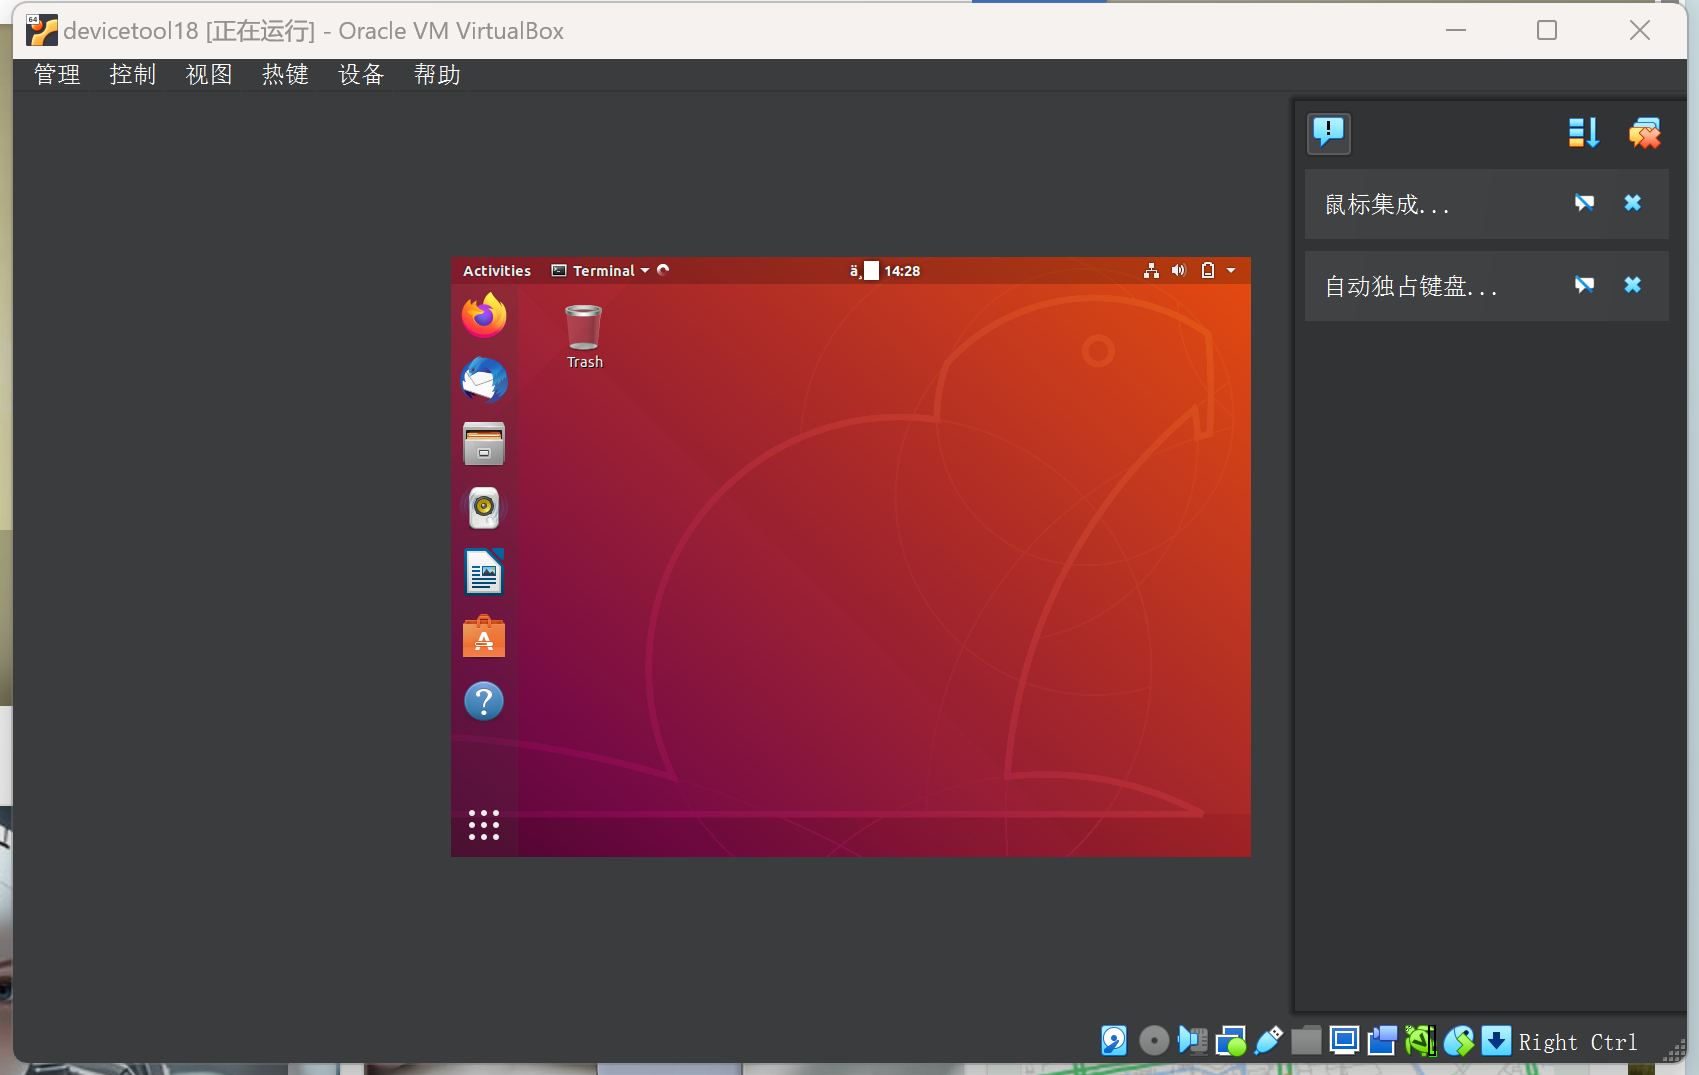Image resolution: width=1699 pixels, height=1075 pixels.
Task: Click the hard disk activity status icon
Action: click(1114, 1041)
